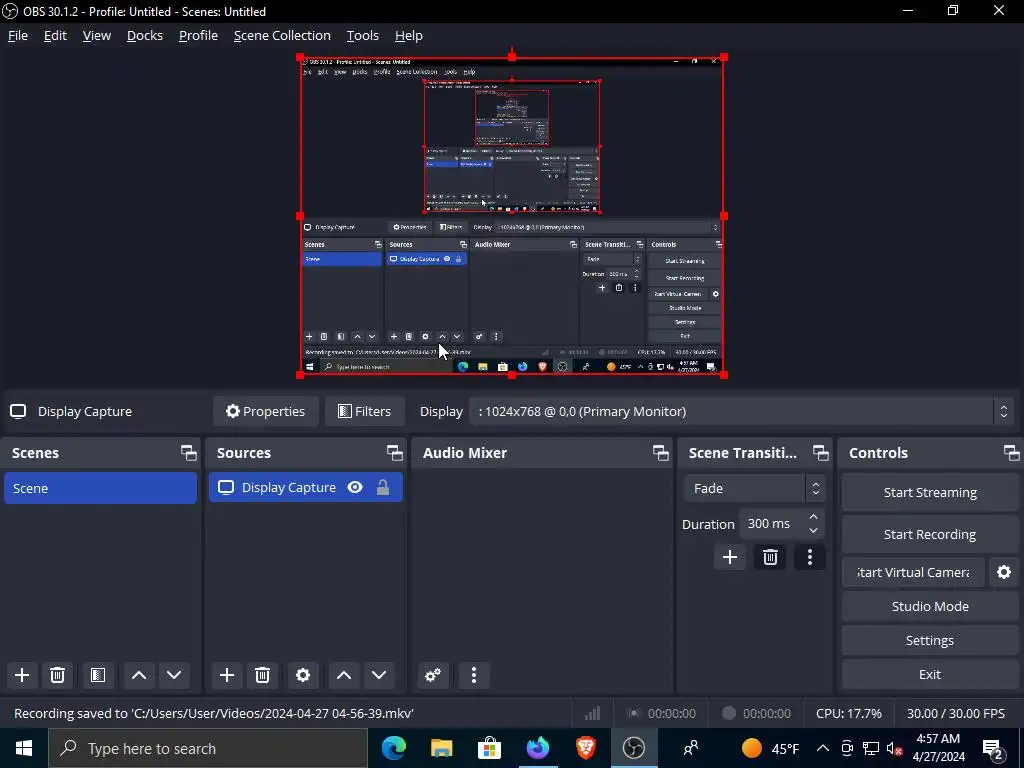Open File Explorer from taskbar
1024x768 pixels.
click(441, 748)
